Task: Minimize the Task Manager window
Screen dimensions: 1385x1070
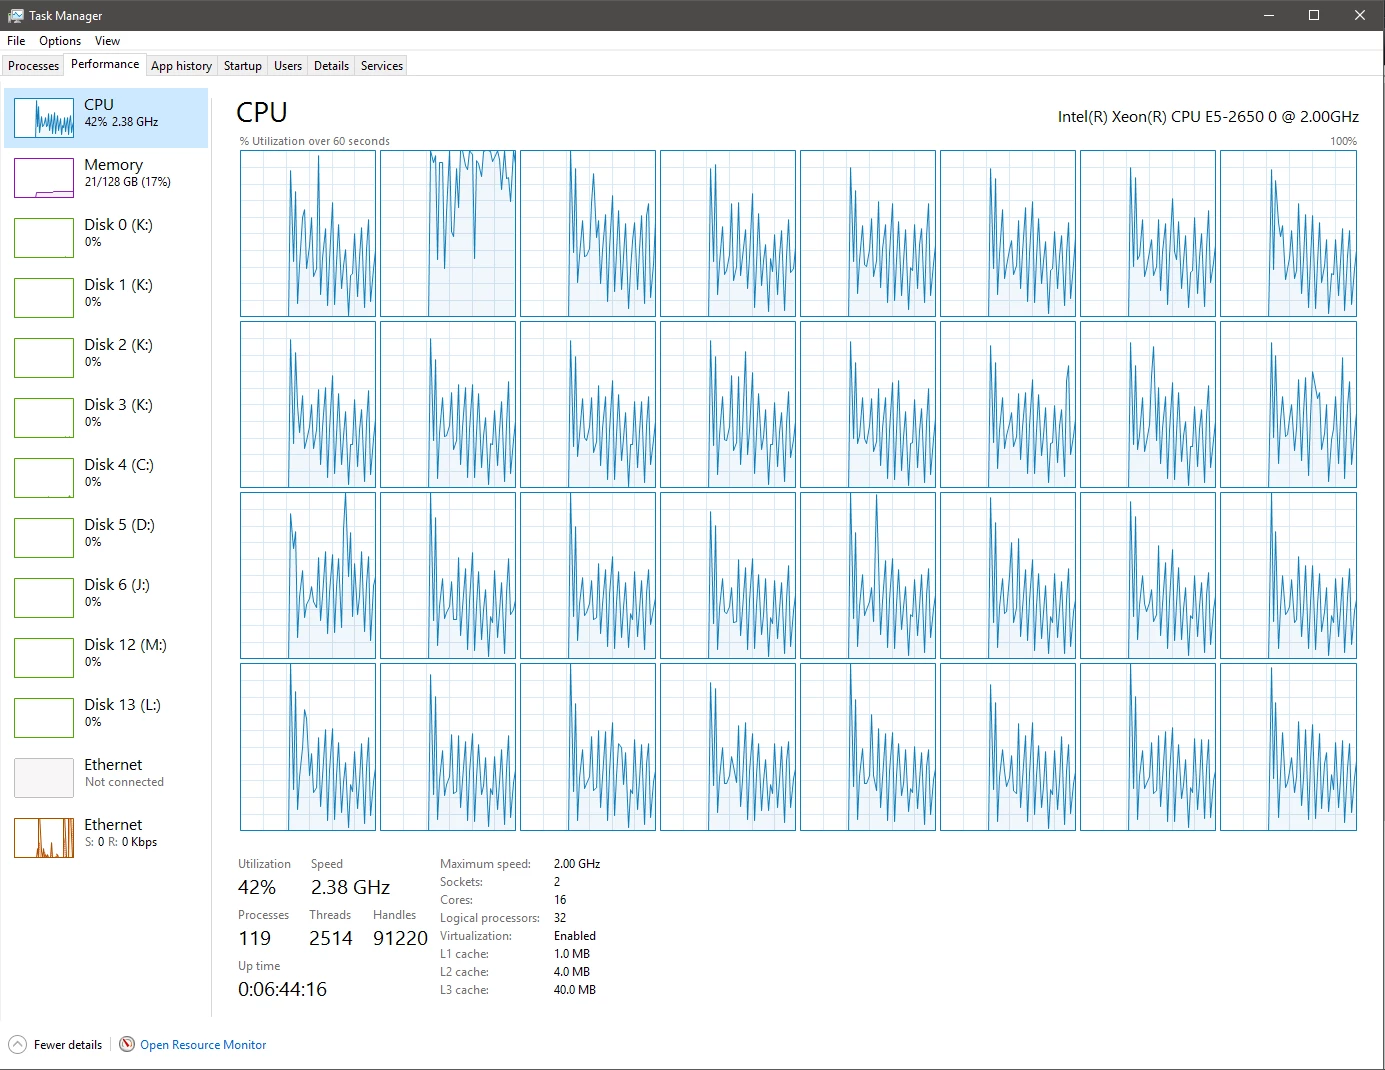Action: click(1268, 15)
